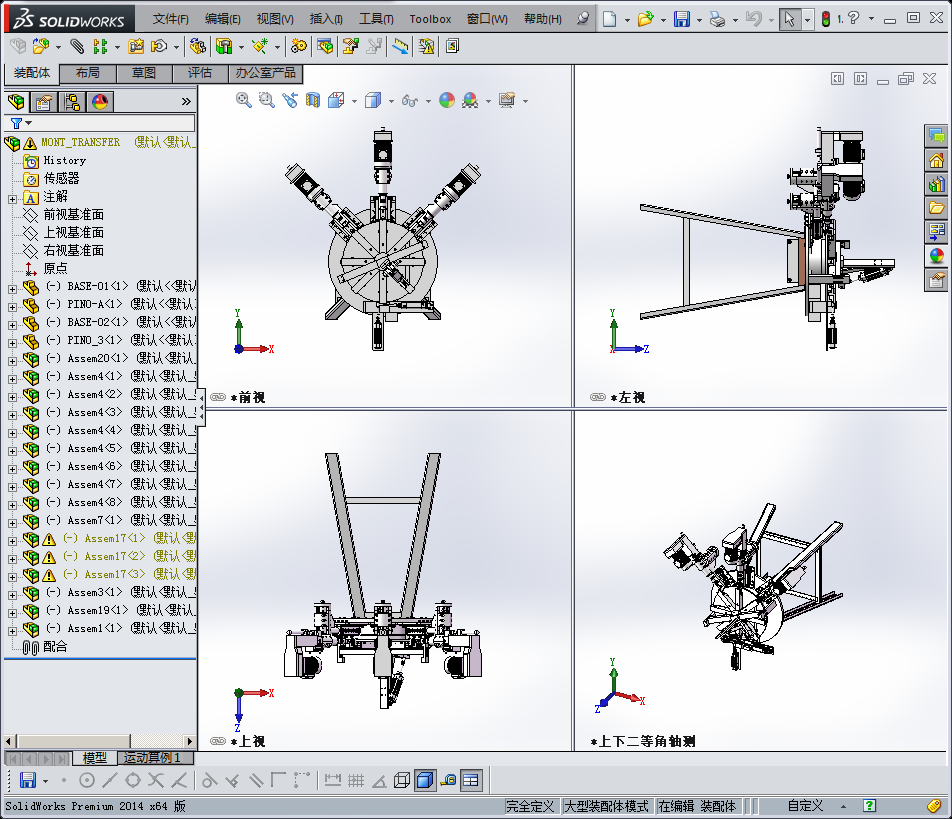This screenshot has height=819, width=952.
Task: Switch to the 运动算例1 bottom tab
Action: (x=152, y=758)
